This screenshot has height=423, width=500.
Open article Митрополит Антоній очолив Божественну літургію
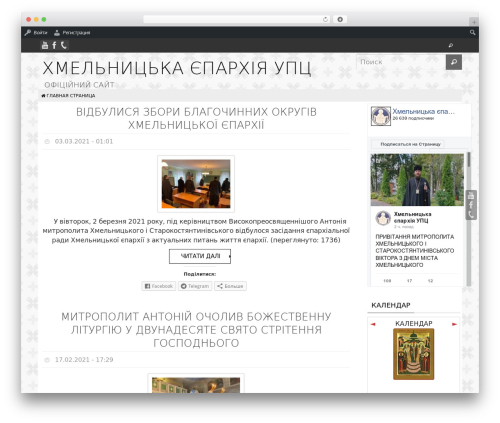click(196, 330)
